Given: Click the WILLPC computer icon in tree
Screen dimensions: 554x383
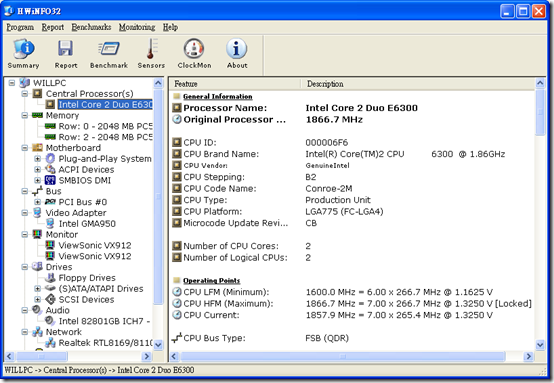Looking at the screenshot, I should [24, 83].
